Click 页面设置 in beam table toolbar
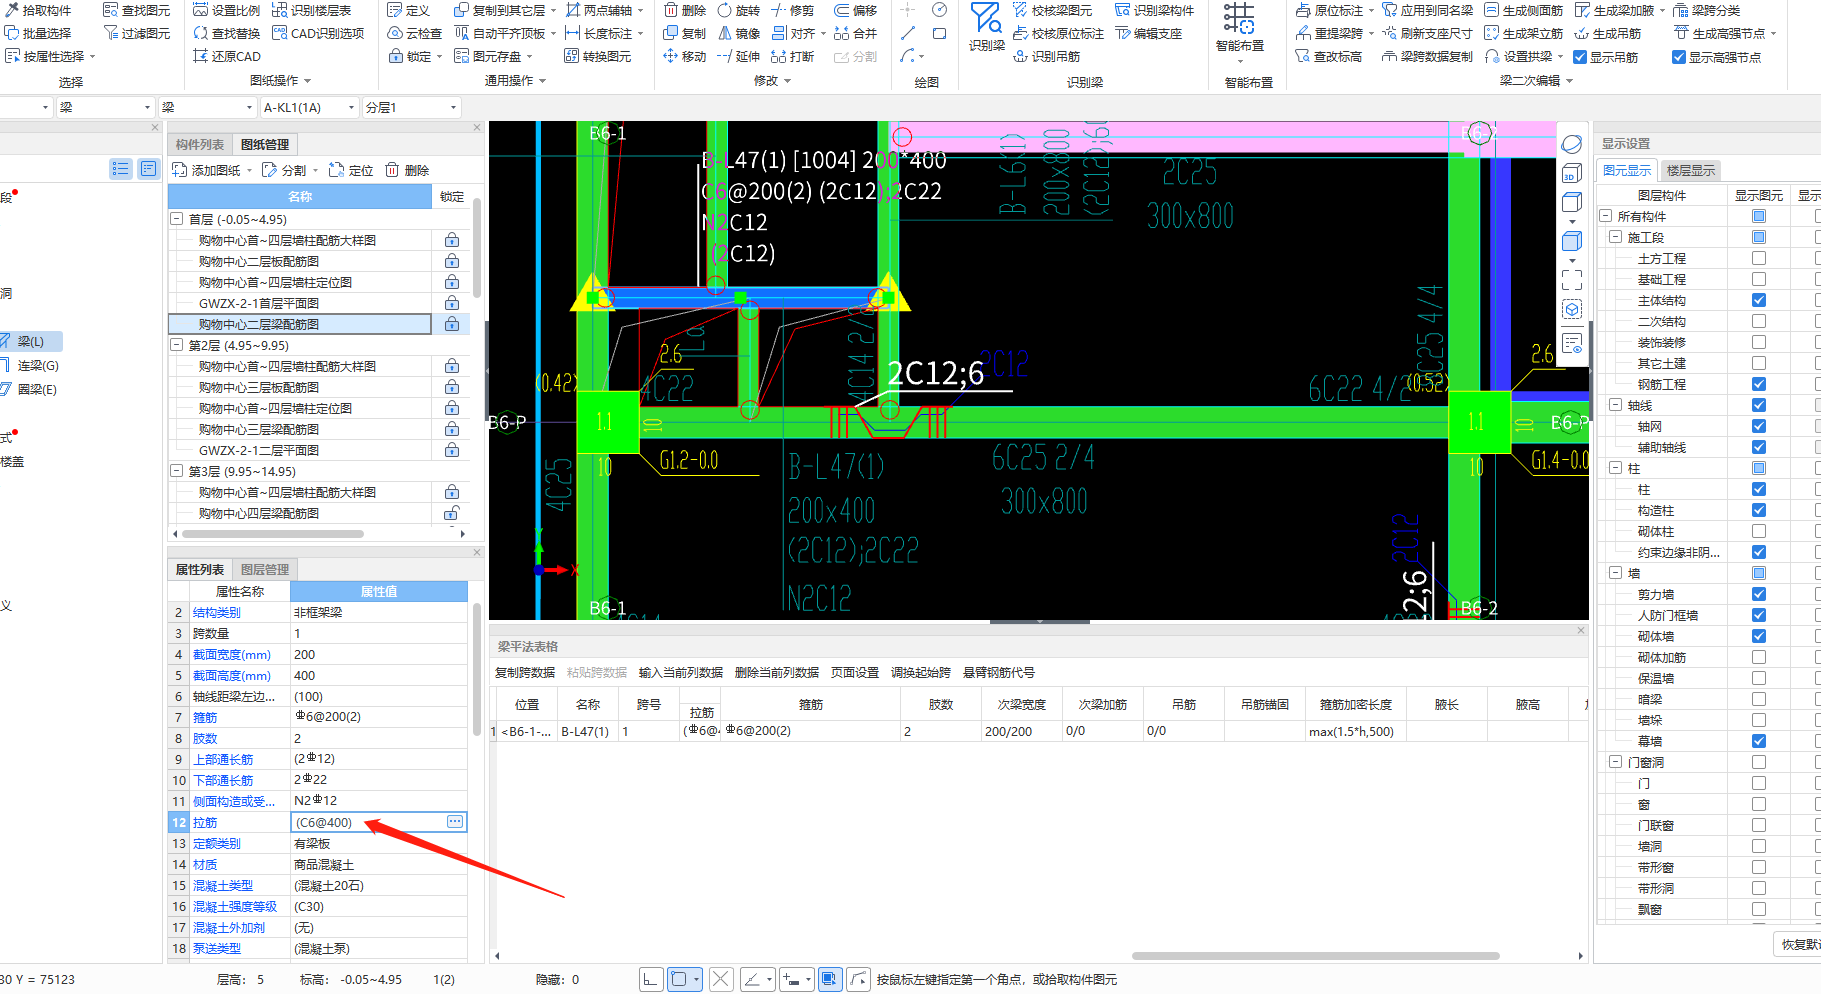The width and height of the screenshot is (1821, 995). 855,673
